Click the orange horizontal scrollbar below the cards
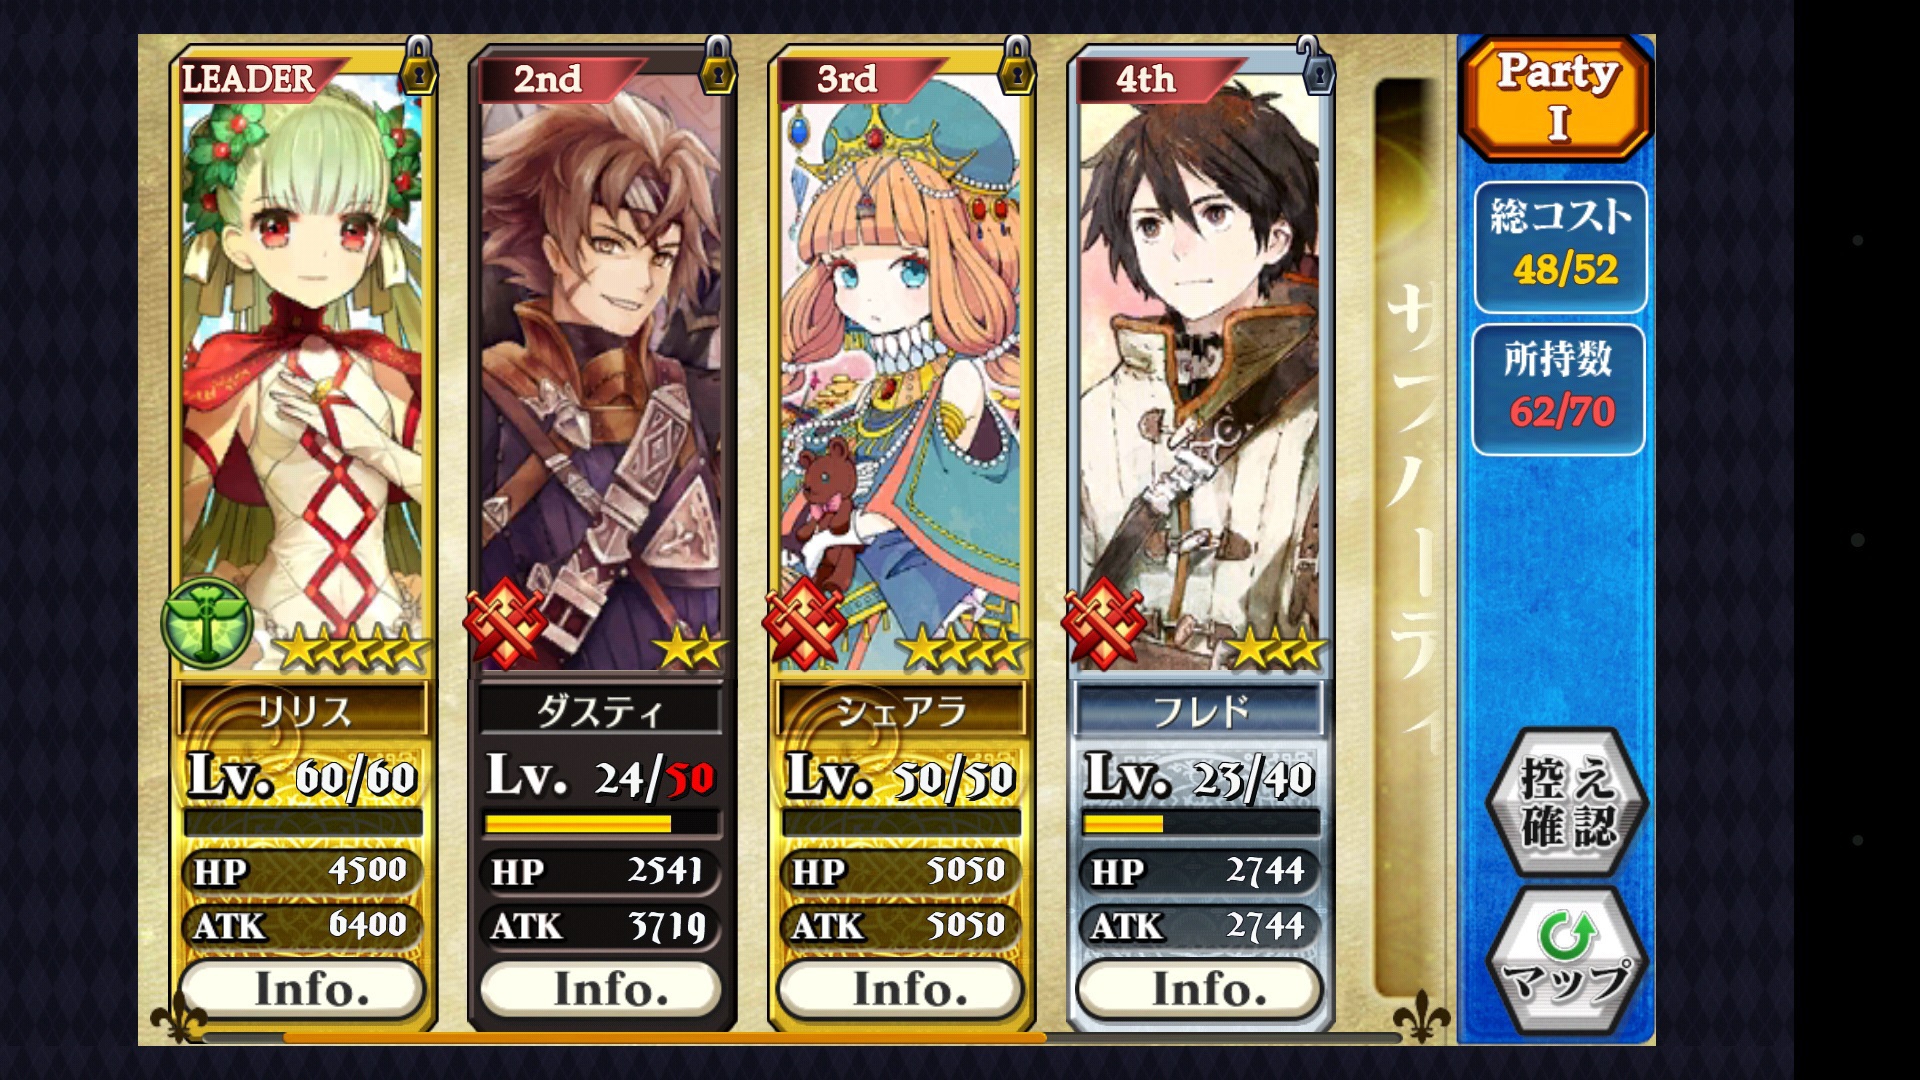This screenshot has width=1920, height=1080. [x=665, y=1038]
